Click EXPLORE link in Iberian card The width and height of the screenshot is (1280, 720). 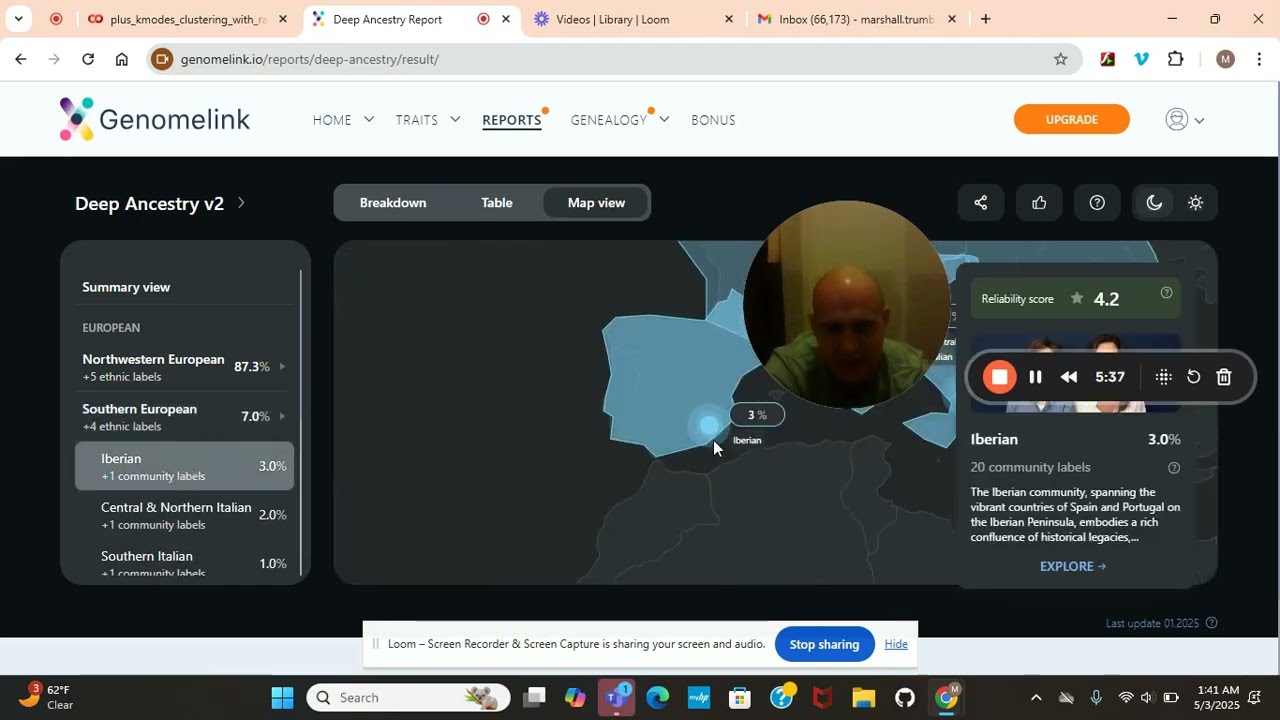(x=1072, y=566)
